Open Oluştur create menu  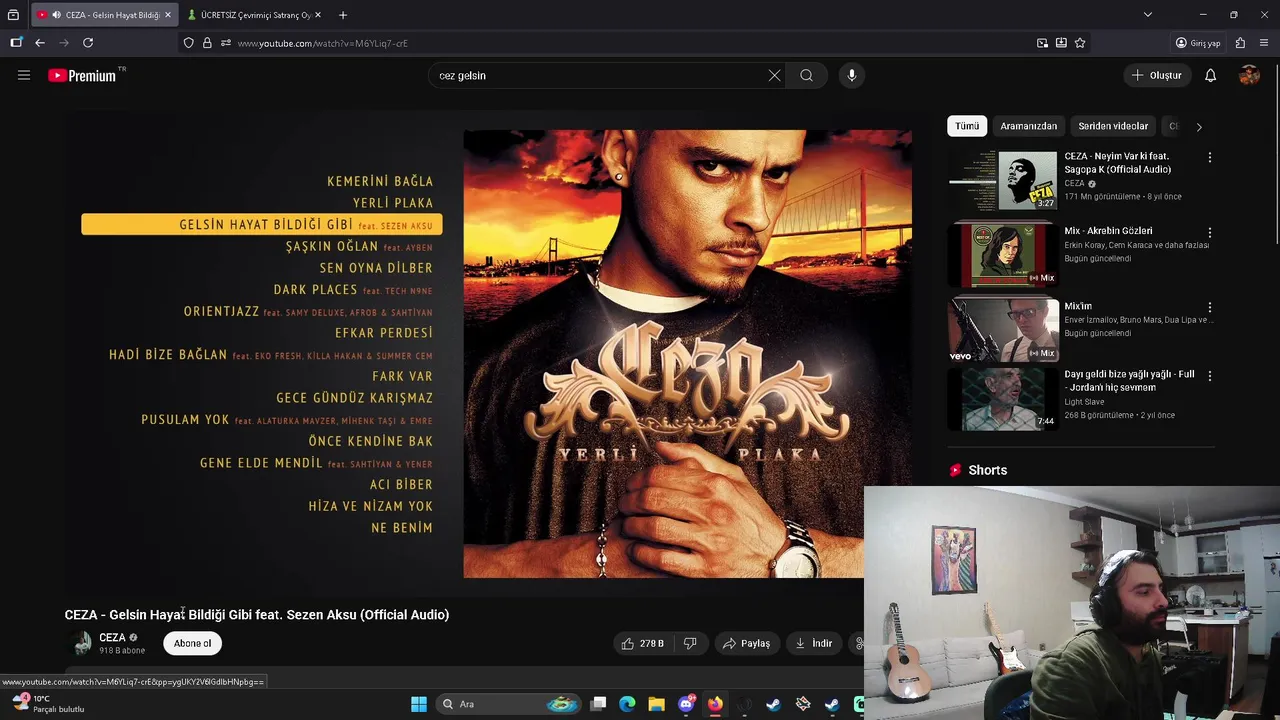pyautogui.click(x=1157, y=75)
